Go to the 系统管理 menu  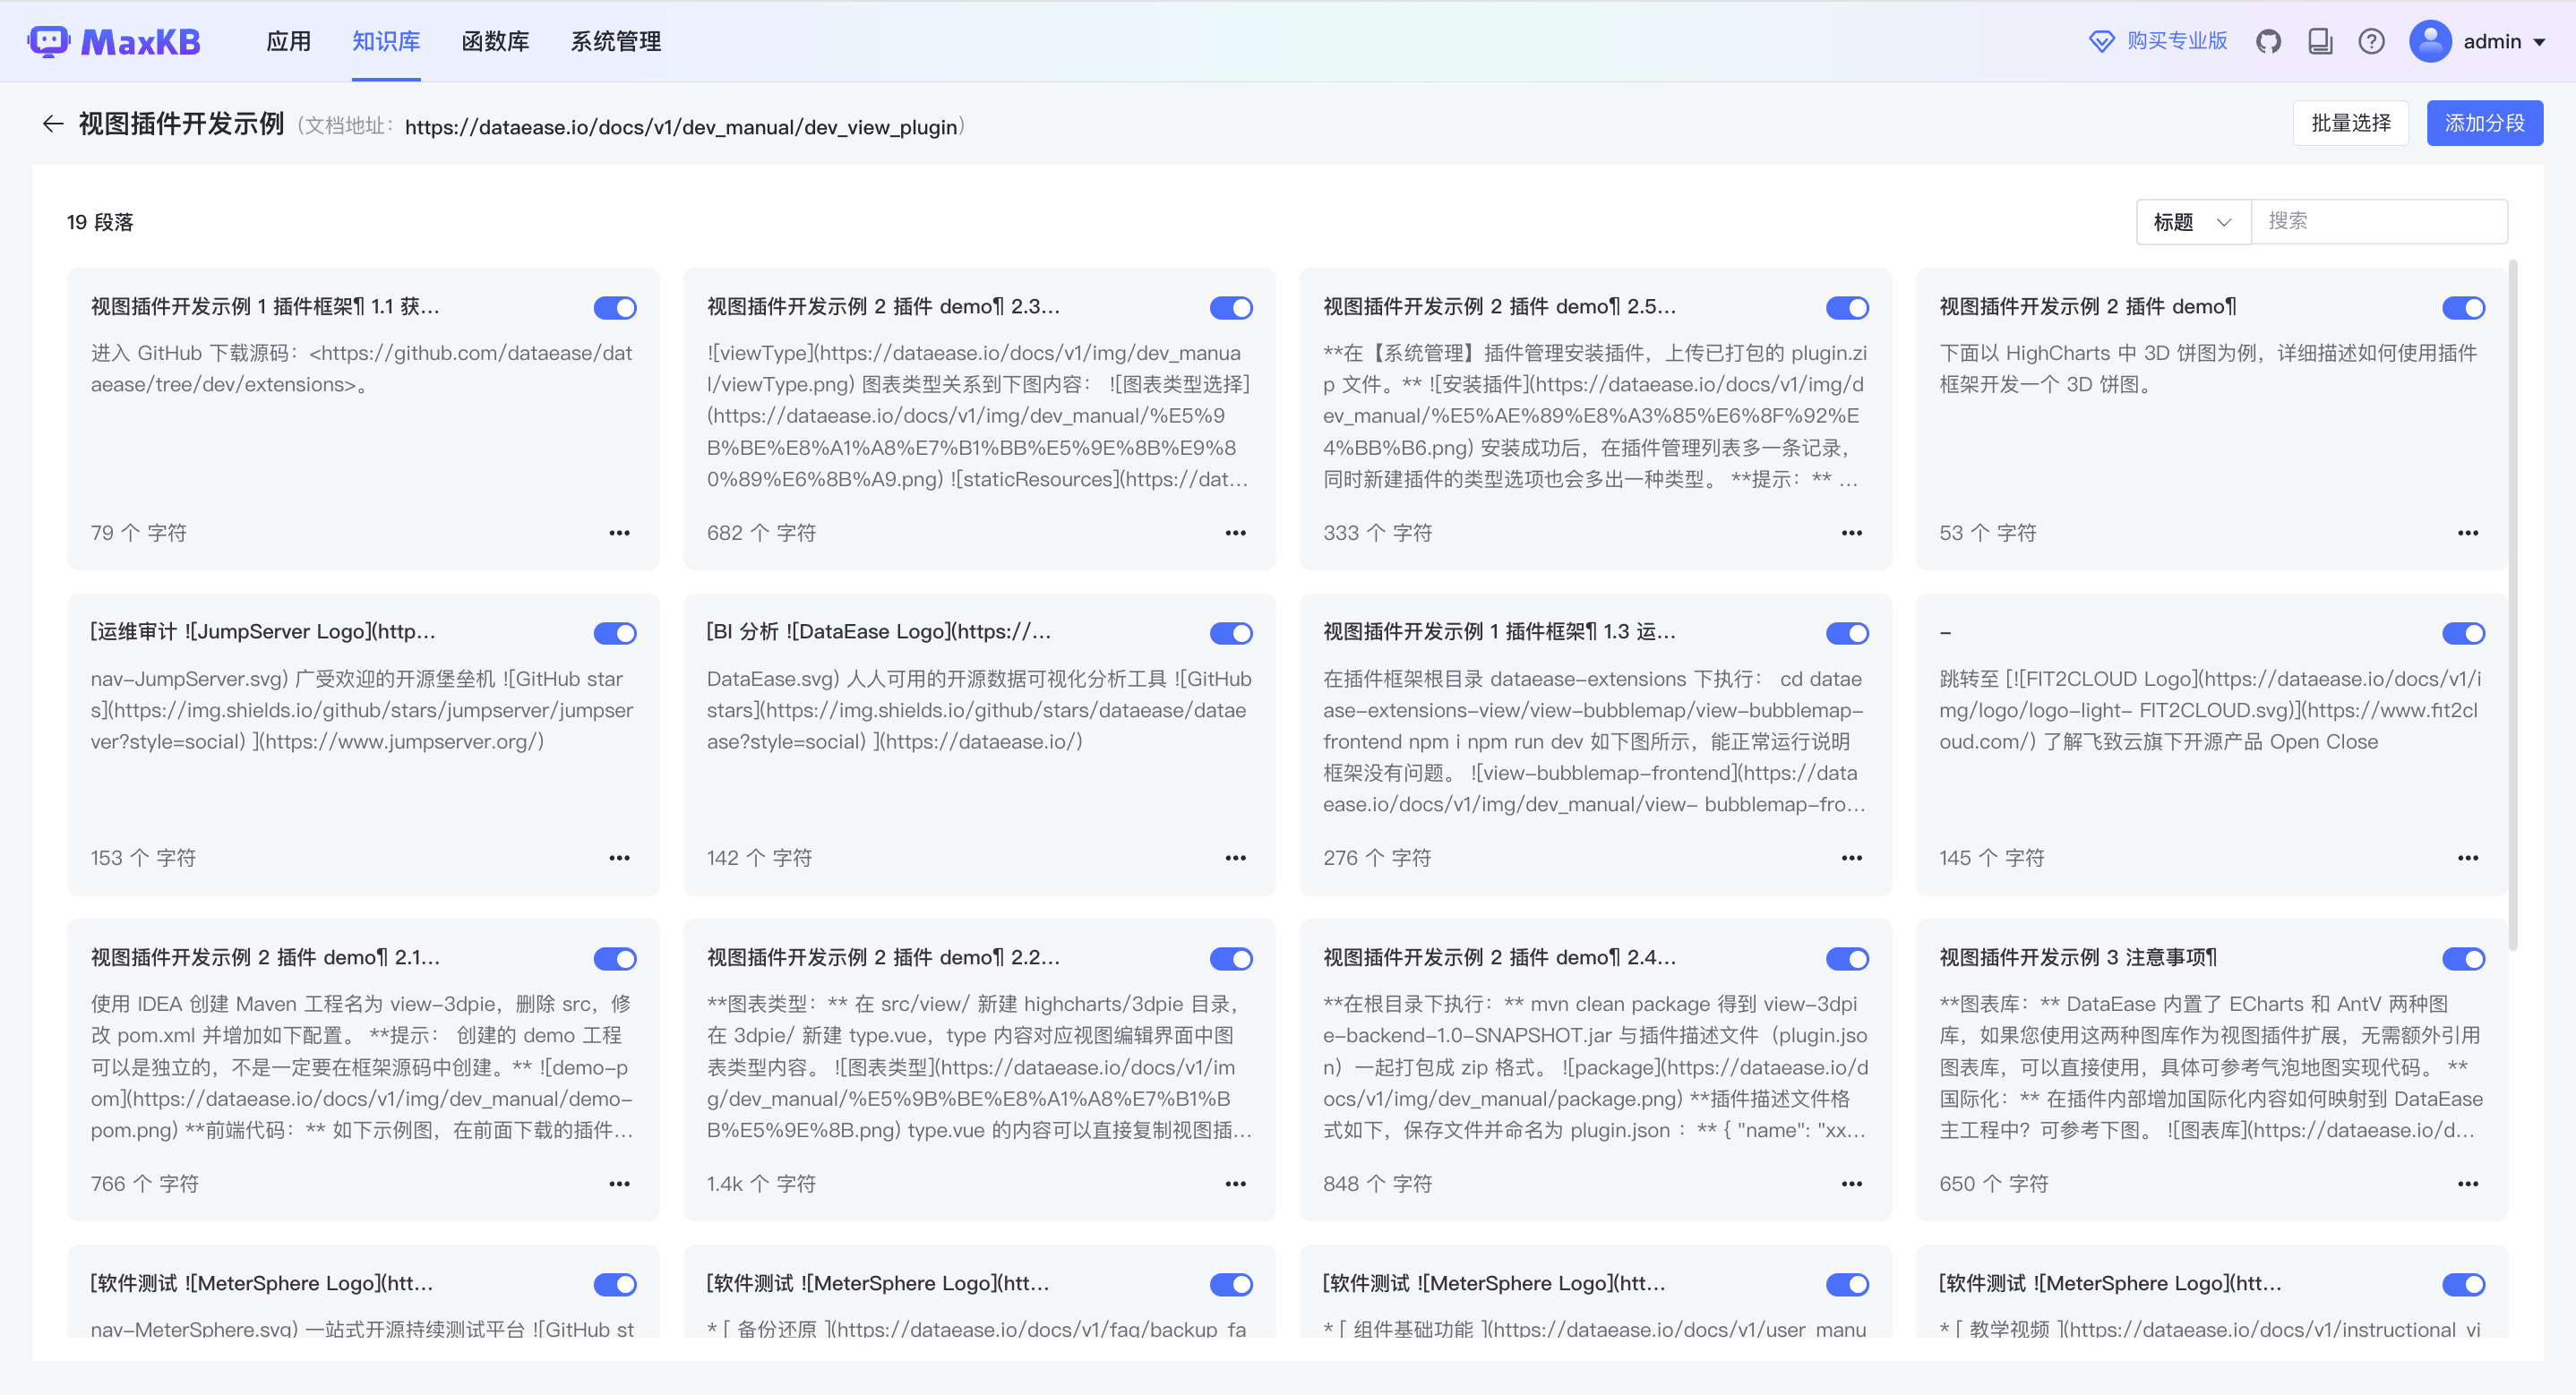click(615, 42)
